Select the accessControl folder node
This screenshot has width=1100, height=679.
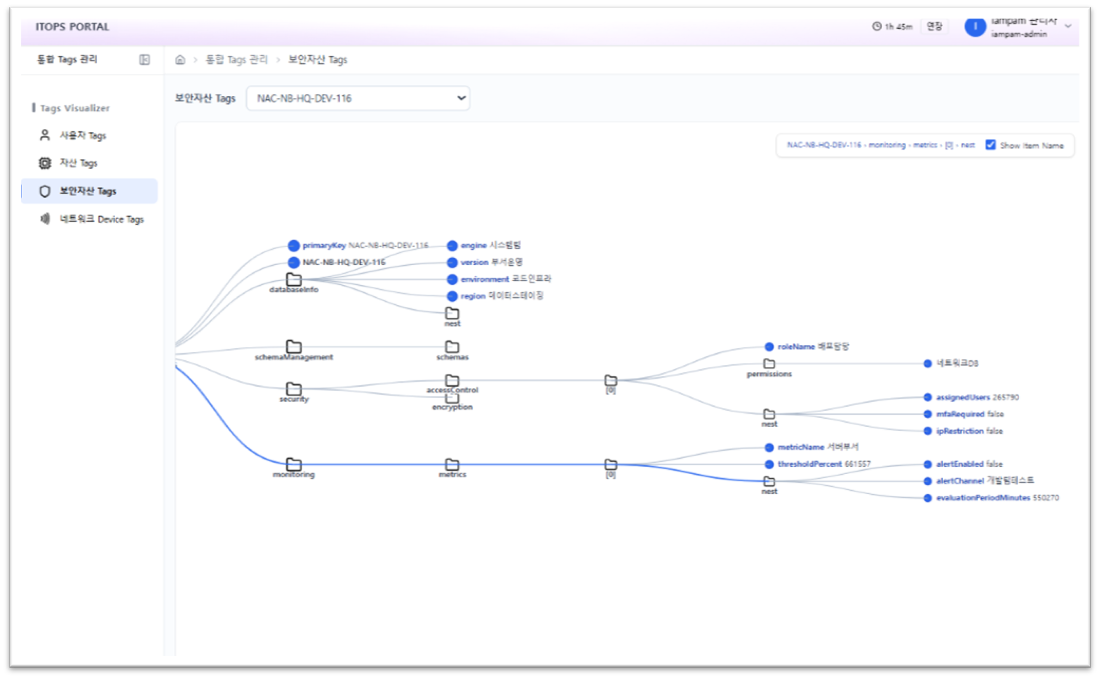[x=452, y=380]
